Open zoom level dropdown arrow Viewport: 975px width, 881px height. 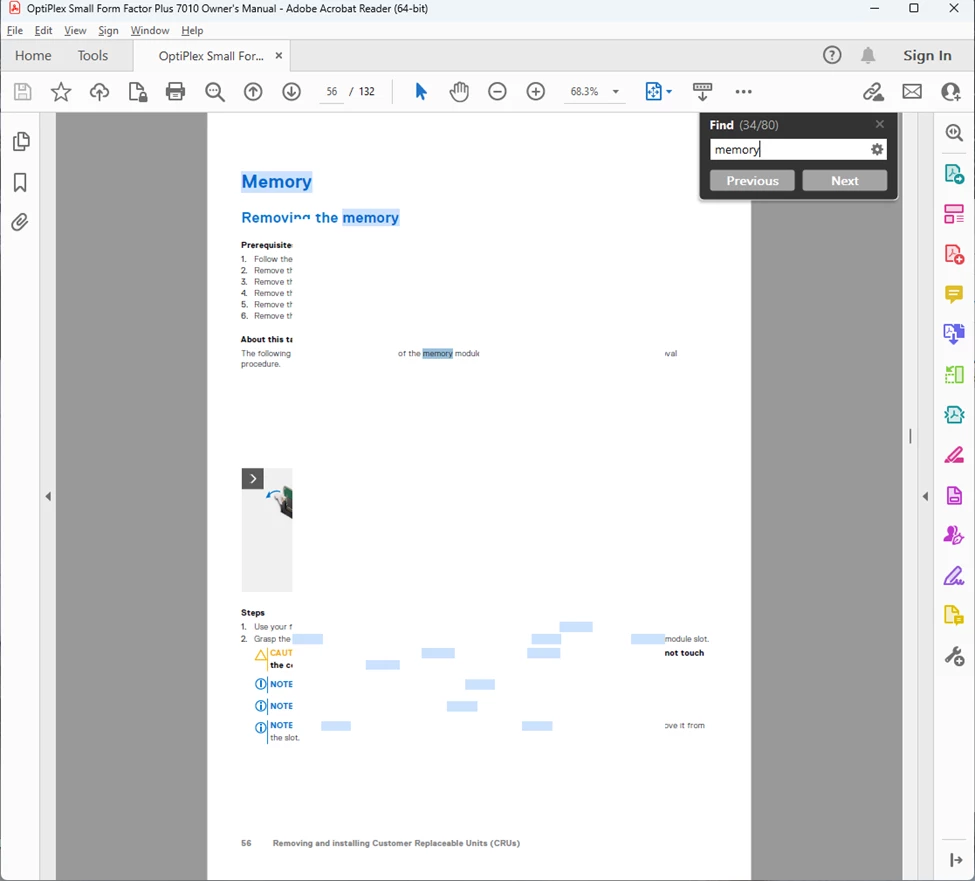616,92
